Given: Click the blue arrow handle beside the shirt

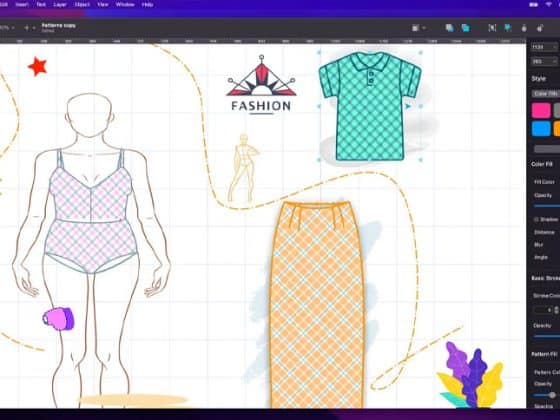Looking at the screenshot, I should click(x=408, y=106).
